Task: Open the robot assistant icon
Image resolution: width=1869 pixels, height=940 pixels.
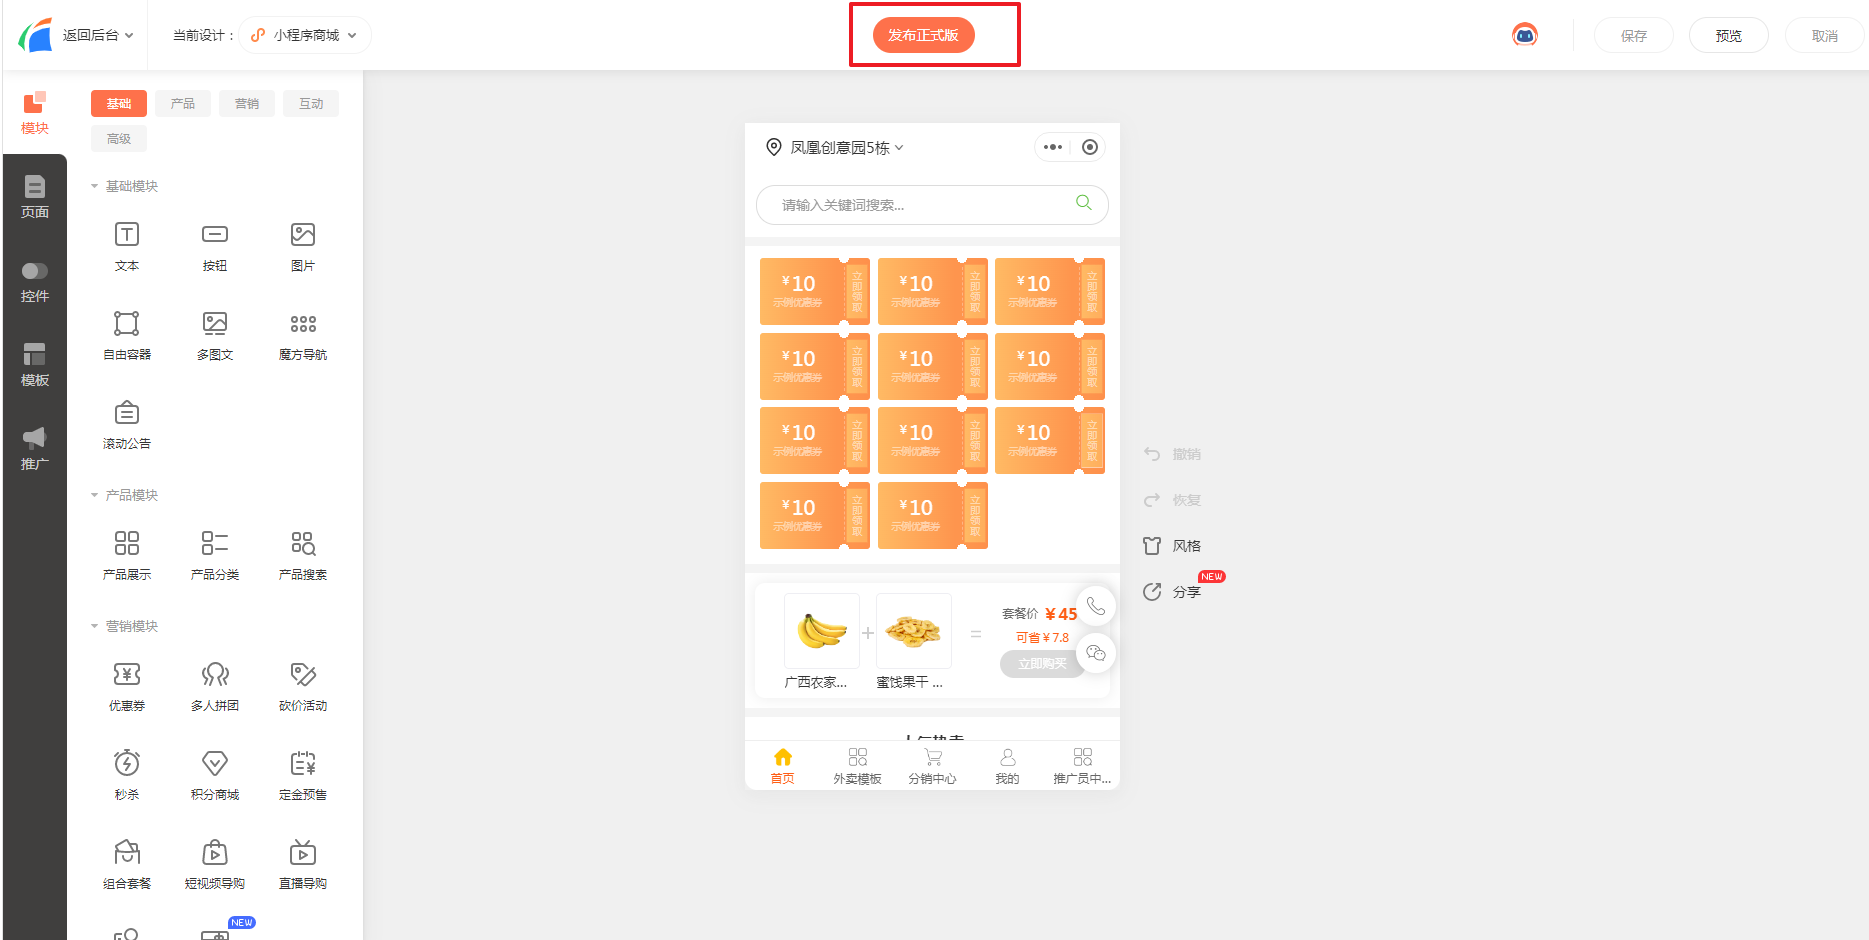Action: point(1525,35)
